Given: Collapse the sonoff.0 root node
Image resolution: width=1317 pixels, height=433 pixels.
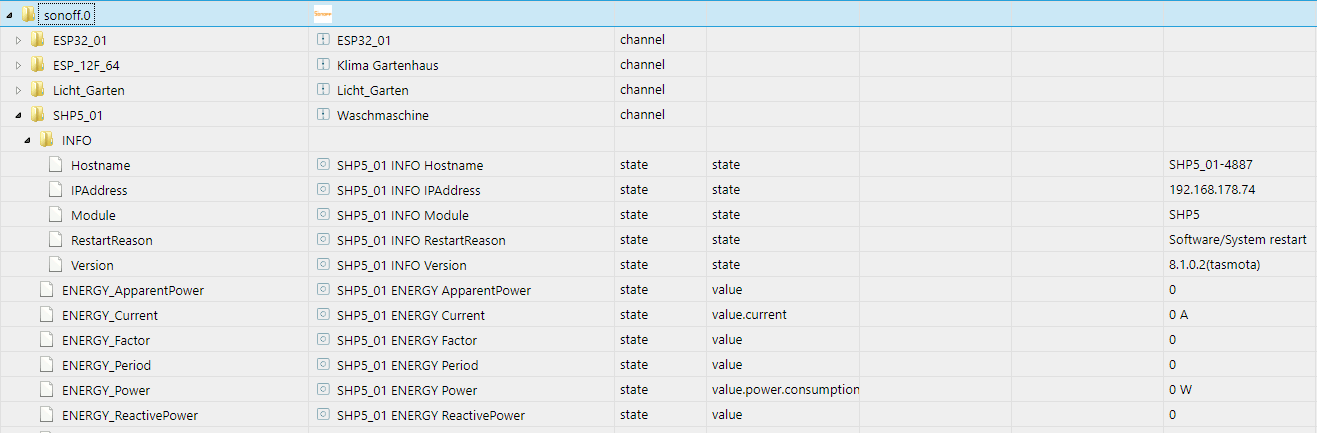Looking at the screenshot, I should pyautogui.click(x=8, y=15).
